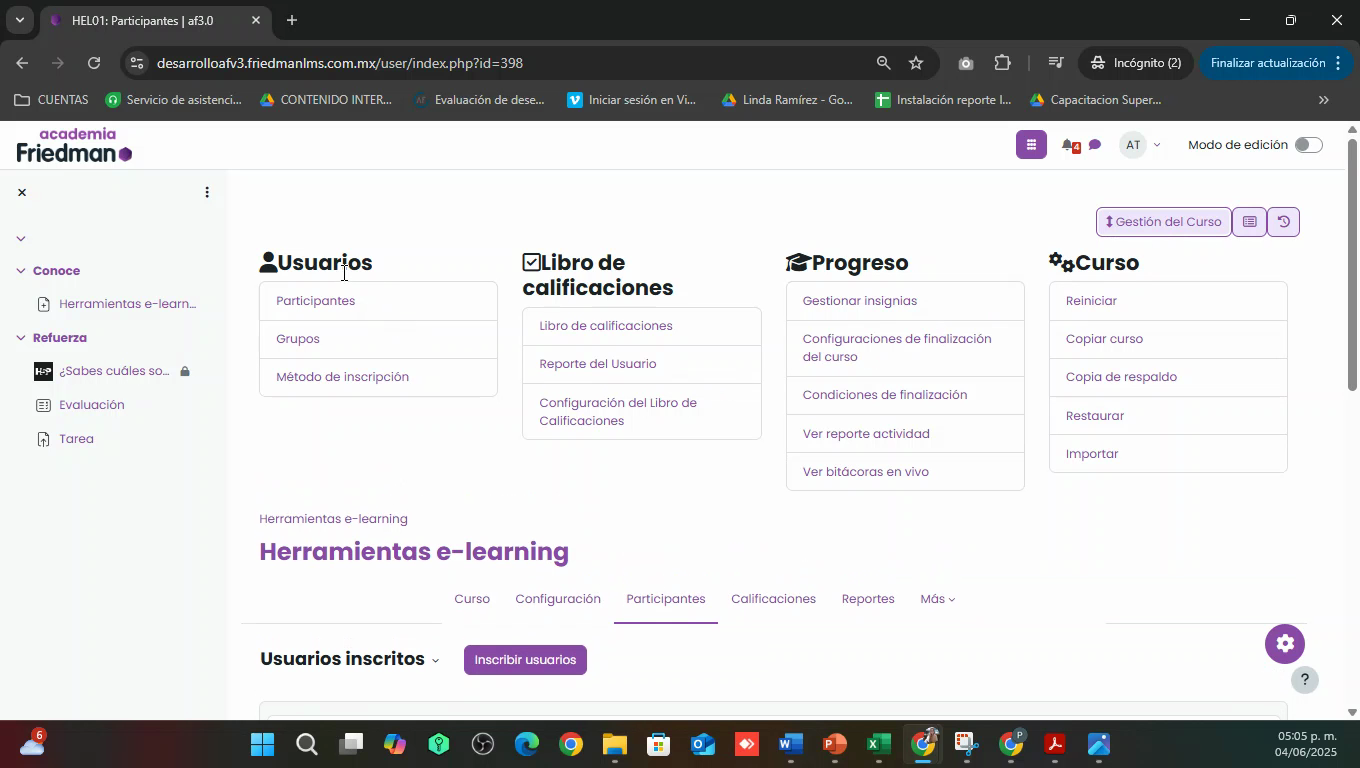Image resolution: width=1360 pixels, height=768 pixels.
Task: Switch to the Configuración tab
Action: pyautogui.click(x=558, y=599)
